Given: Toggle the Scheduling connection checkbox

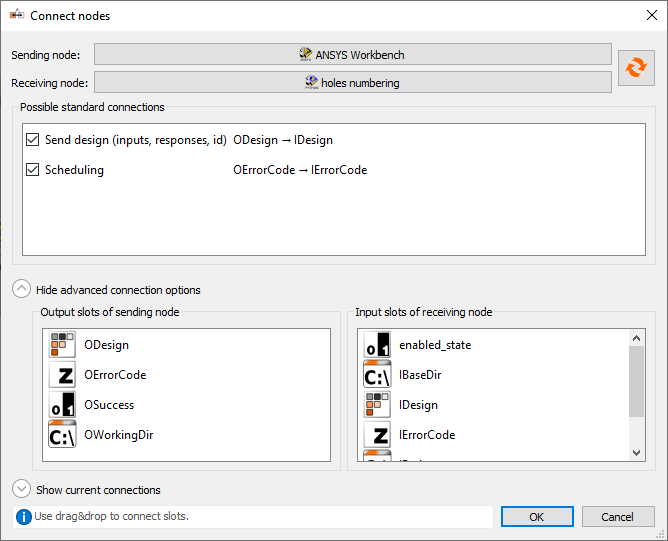Looking at the screenshot, I should (33, 170).
